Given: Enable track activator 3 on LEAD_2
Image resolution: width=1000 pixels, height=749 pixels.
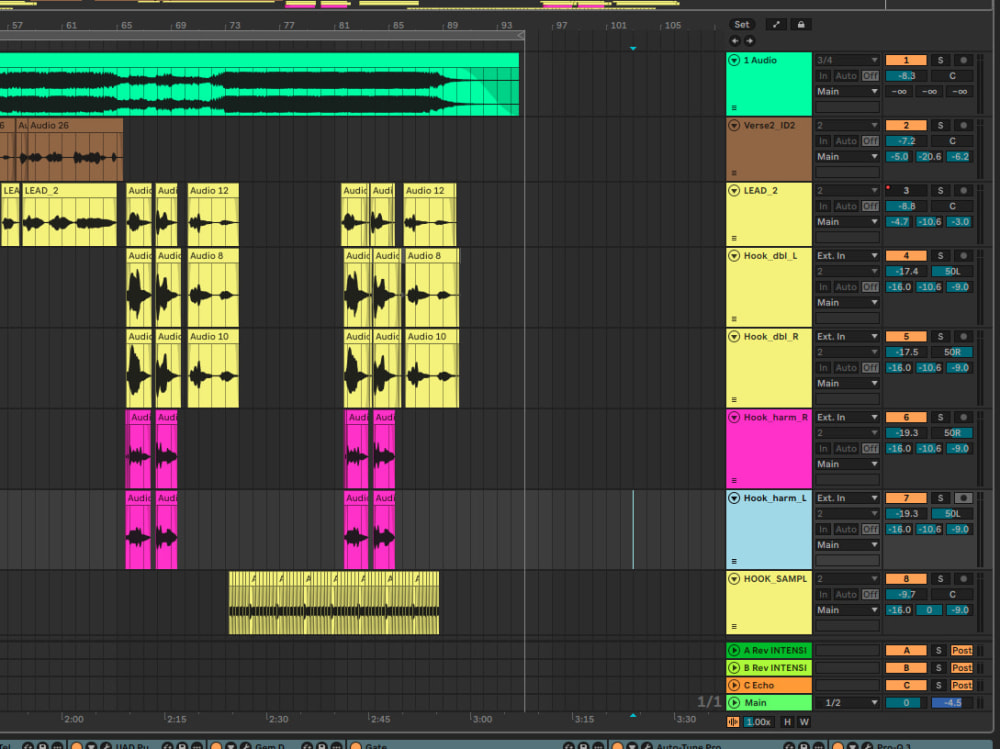Looking at the screenshot, I should [x=906, y=190].
